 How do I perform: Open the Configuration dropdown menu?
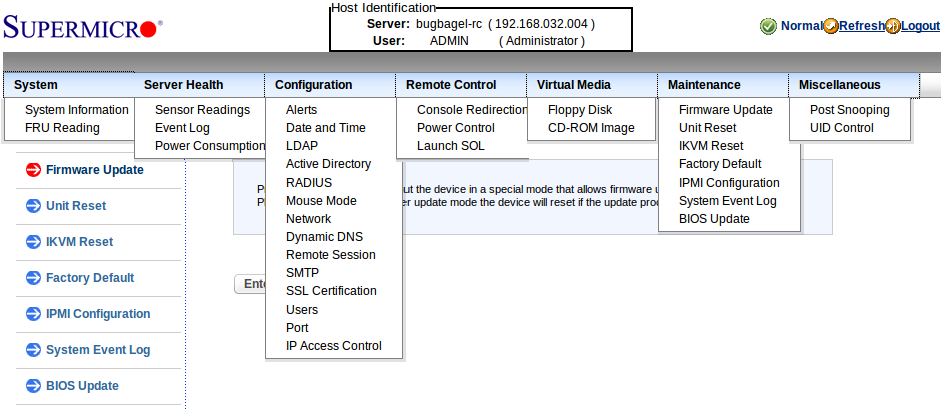point(313,85)
